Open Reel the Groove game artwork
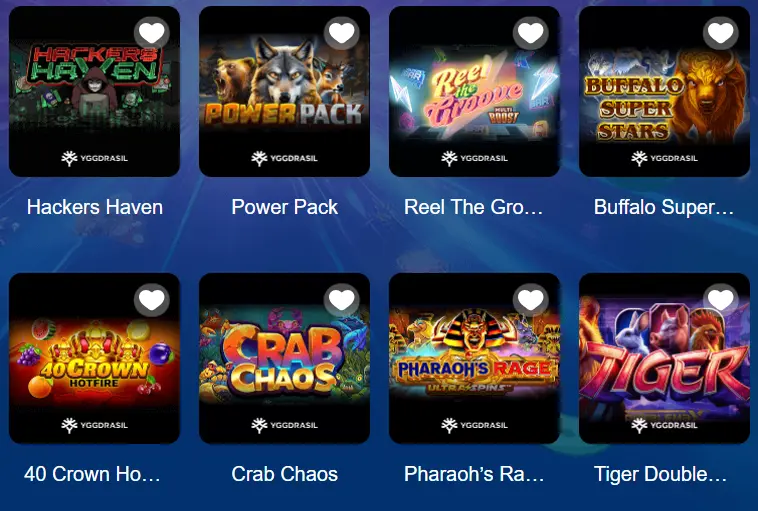758x511 pixels. pyautogui.click(x=474, y=91)
